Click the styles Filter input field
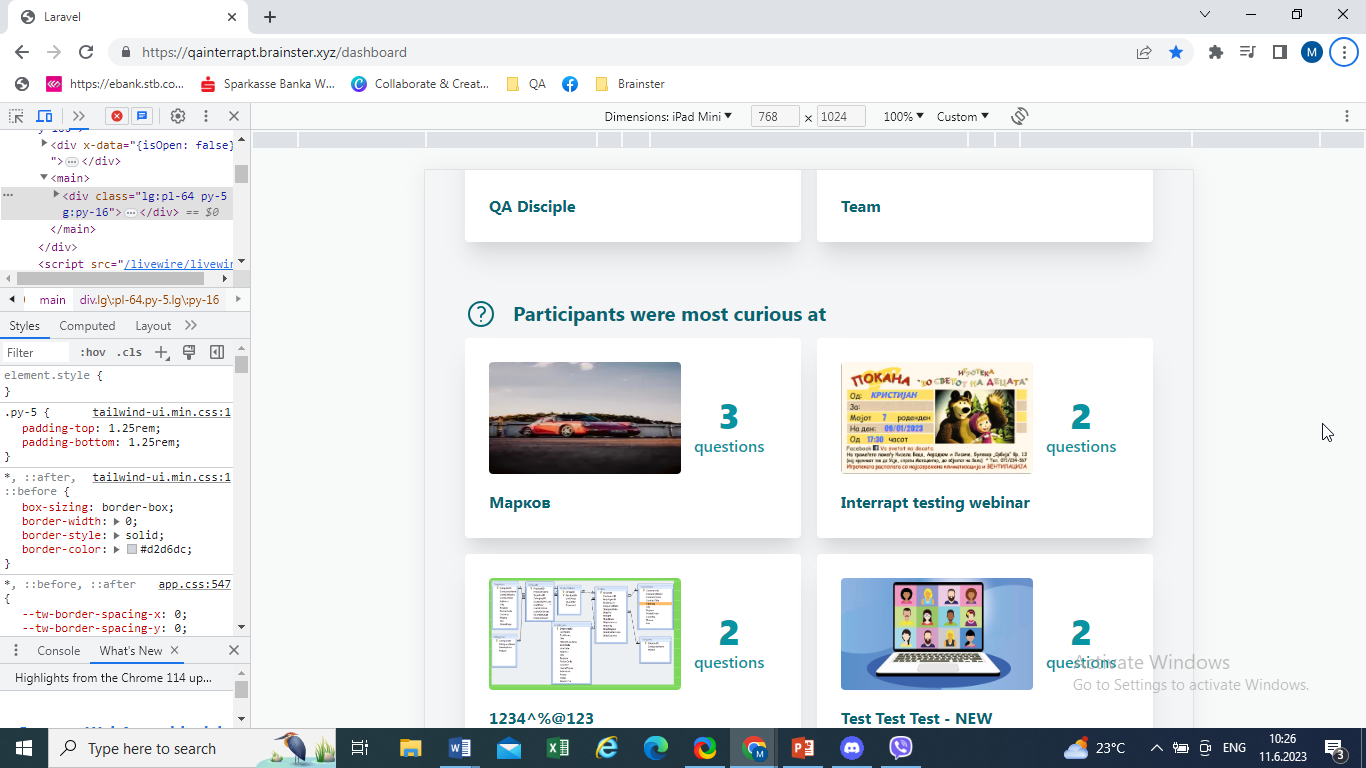 pos(36,352)
